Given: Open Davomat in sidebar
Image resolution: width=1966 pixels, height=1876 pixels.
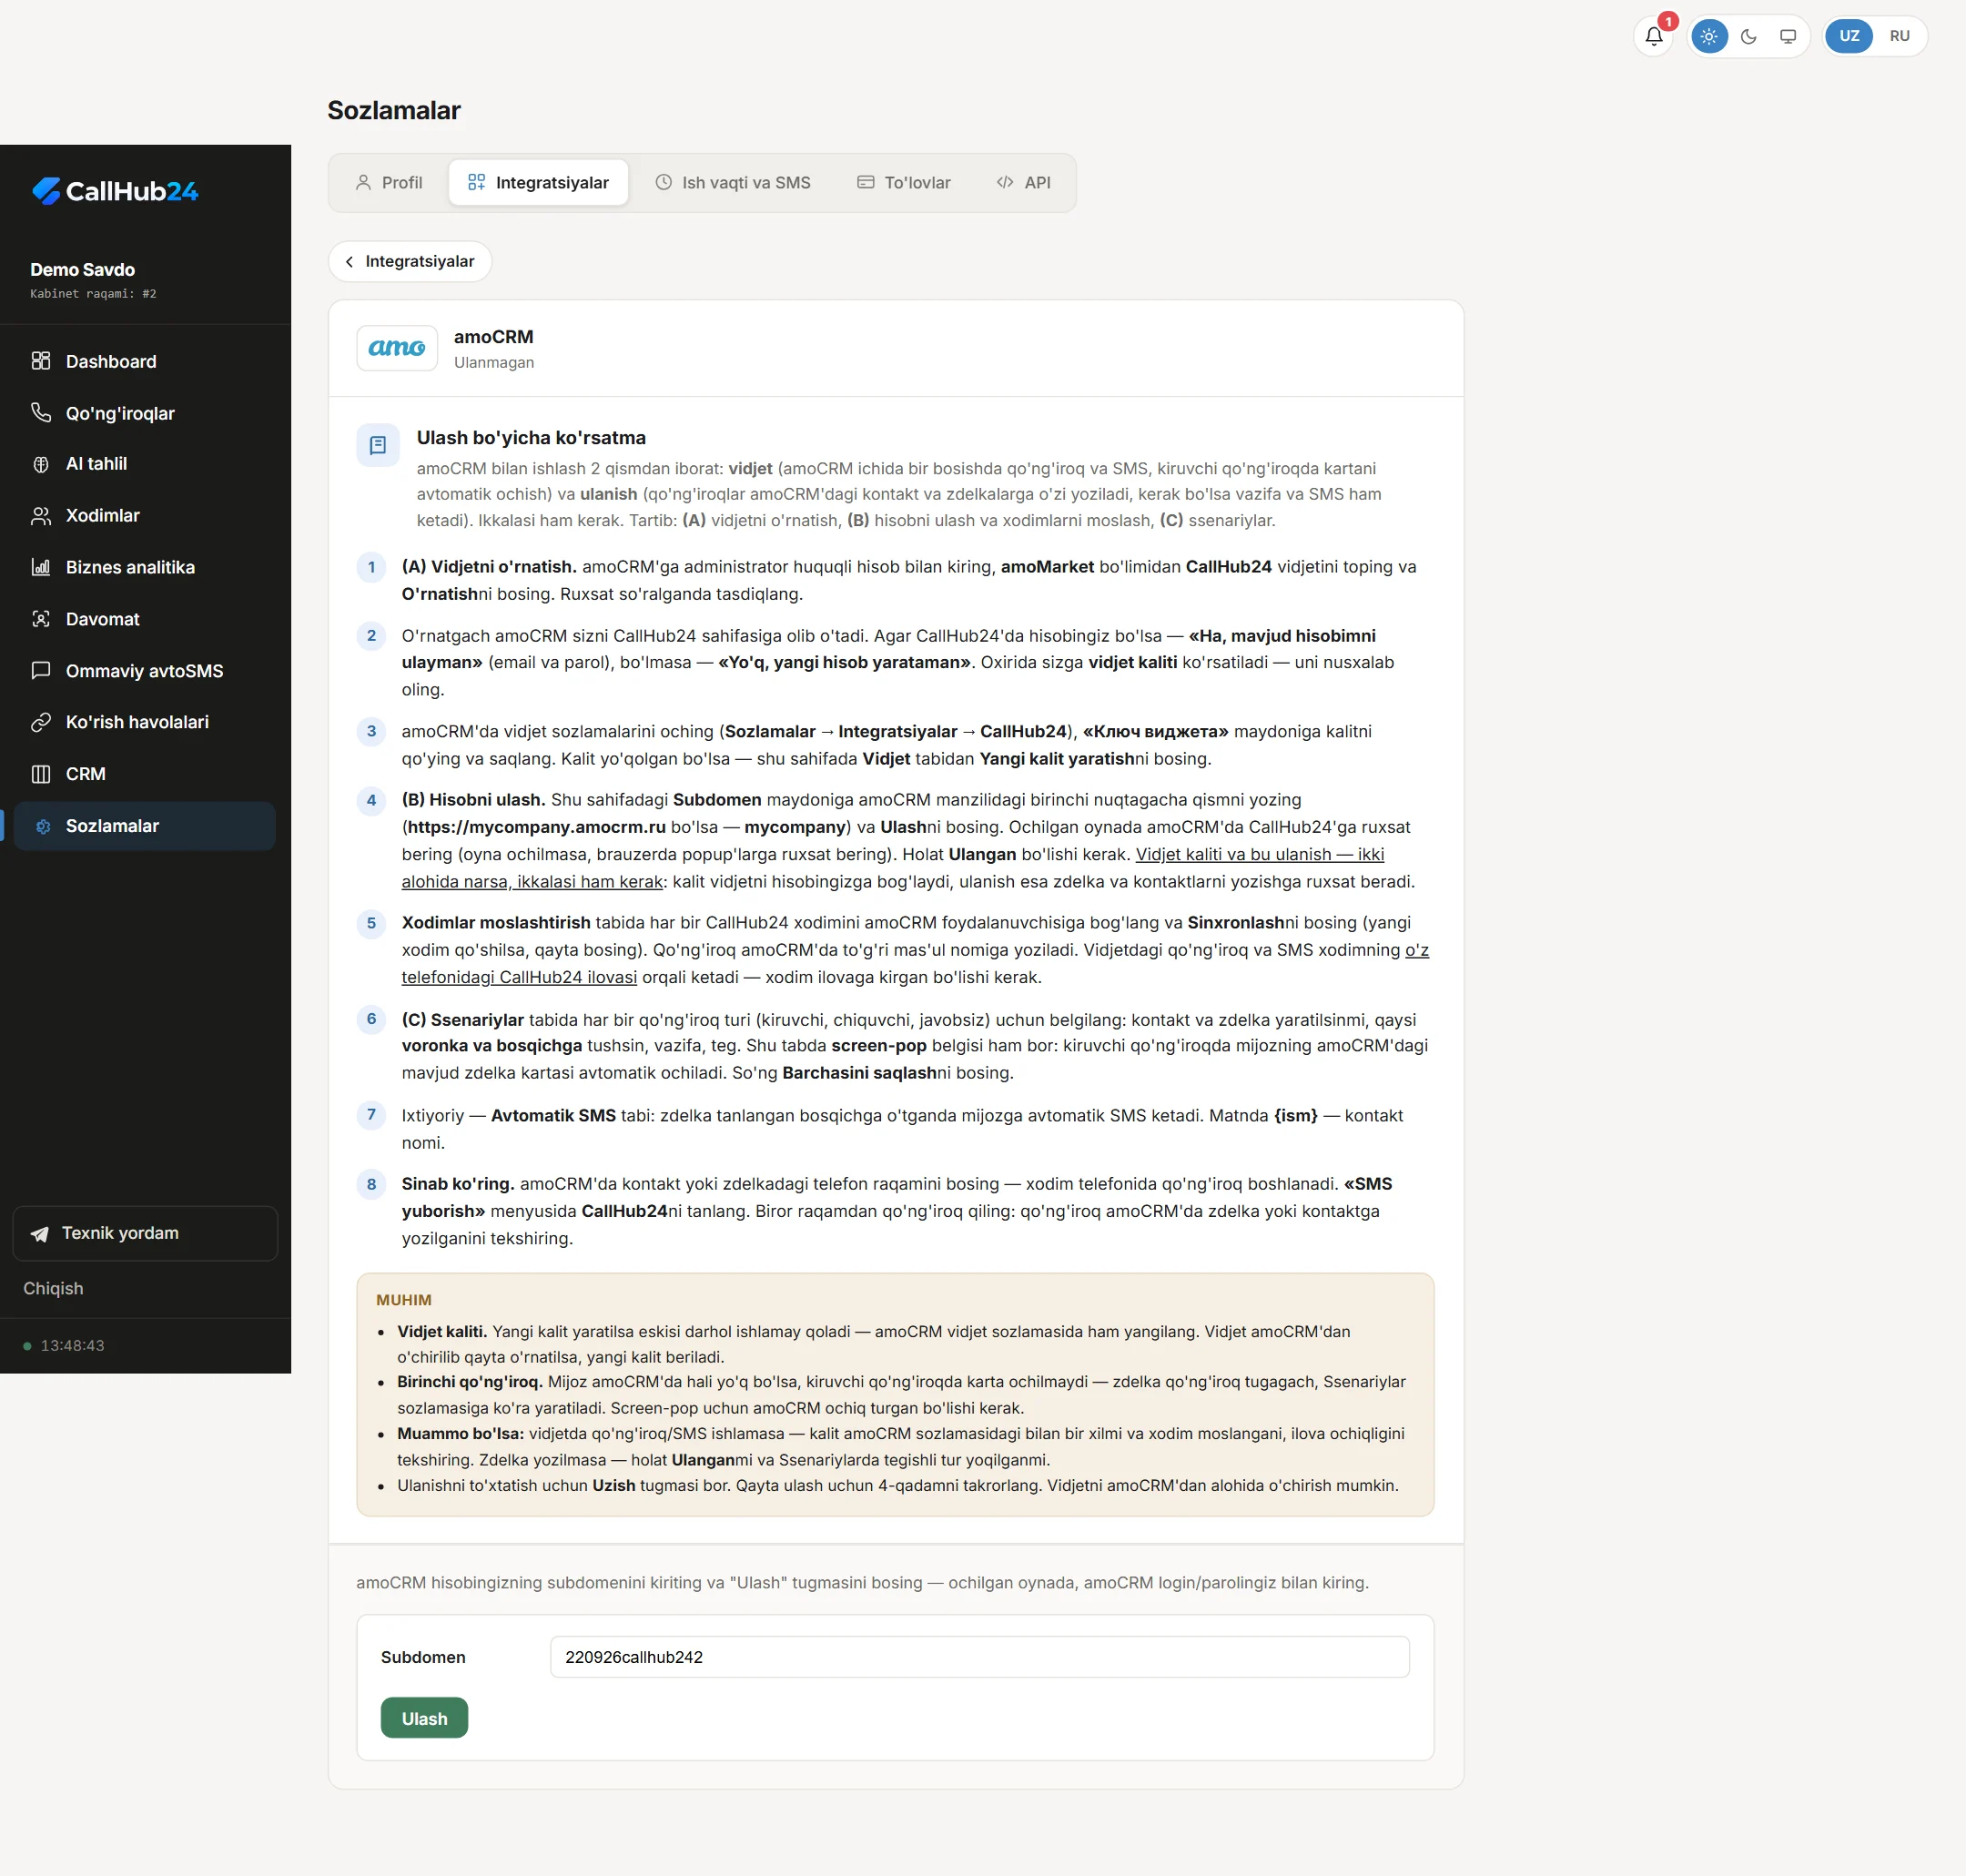Looking at the screenshot, I should click(x=145, y=619).
